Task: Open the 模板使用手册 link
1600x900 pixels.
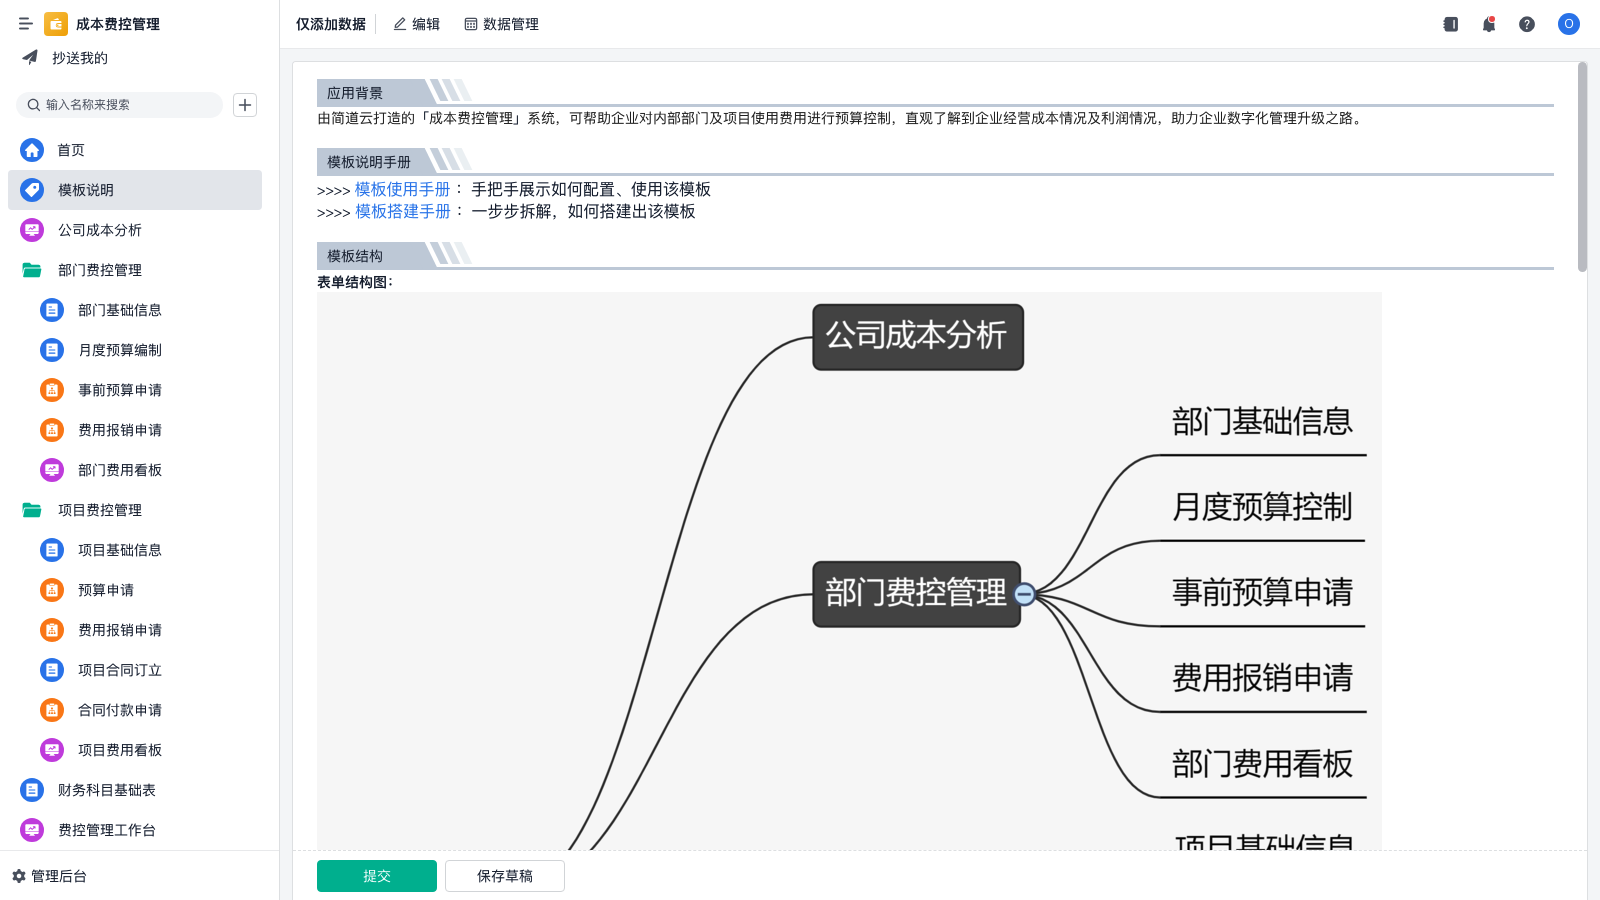Action: coord(403,189)
